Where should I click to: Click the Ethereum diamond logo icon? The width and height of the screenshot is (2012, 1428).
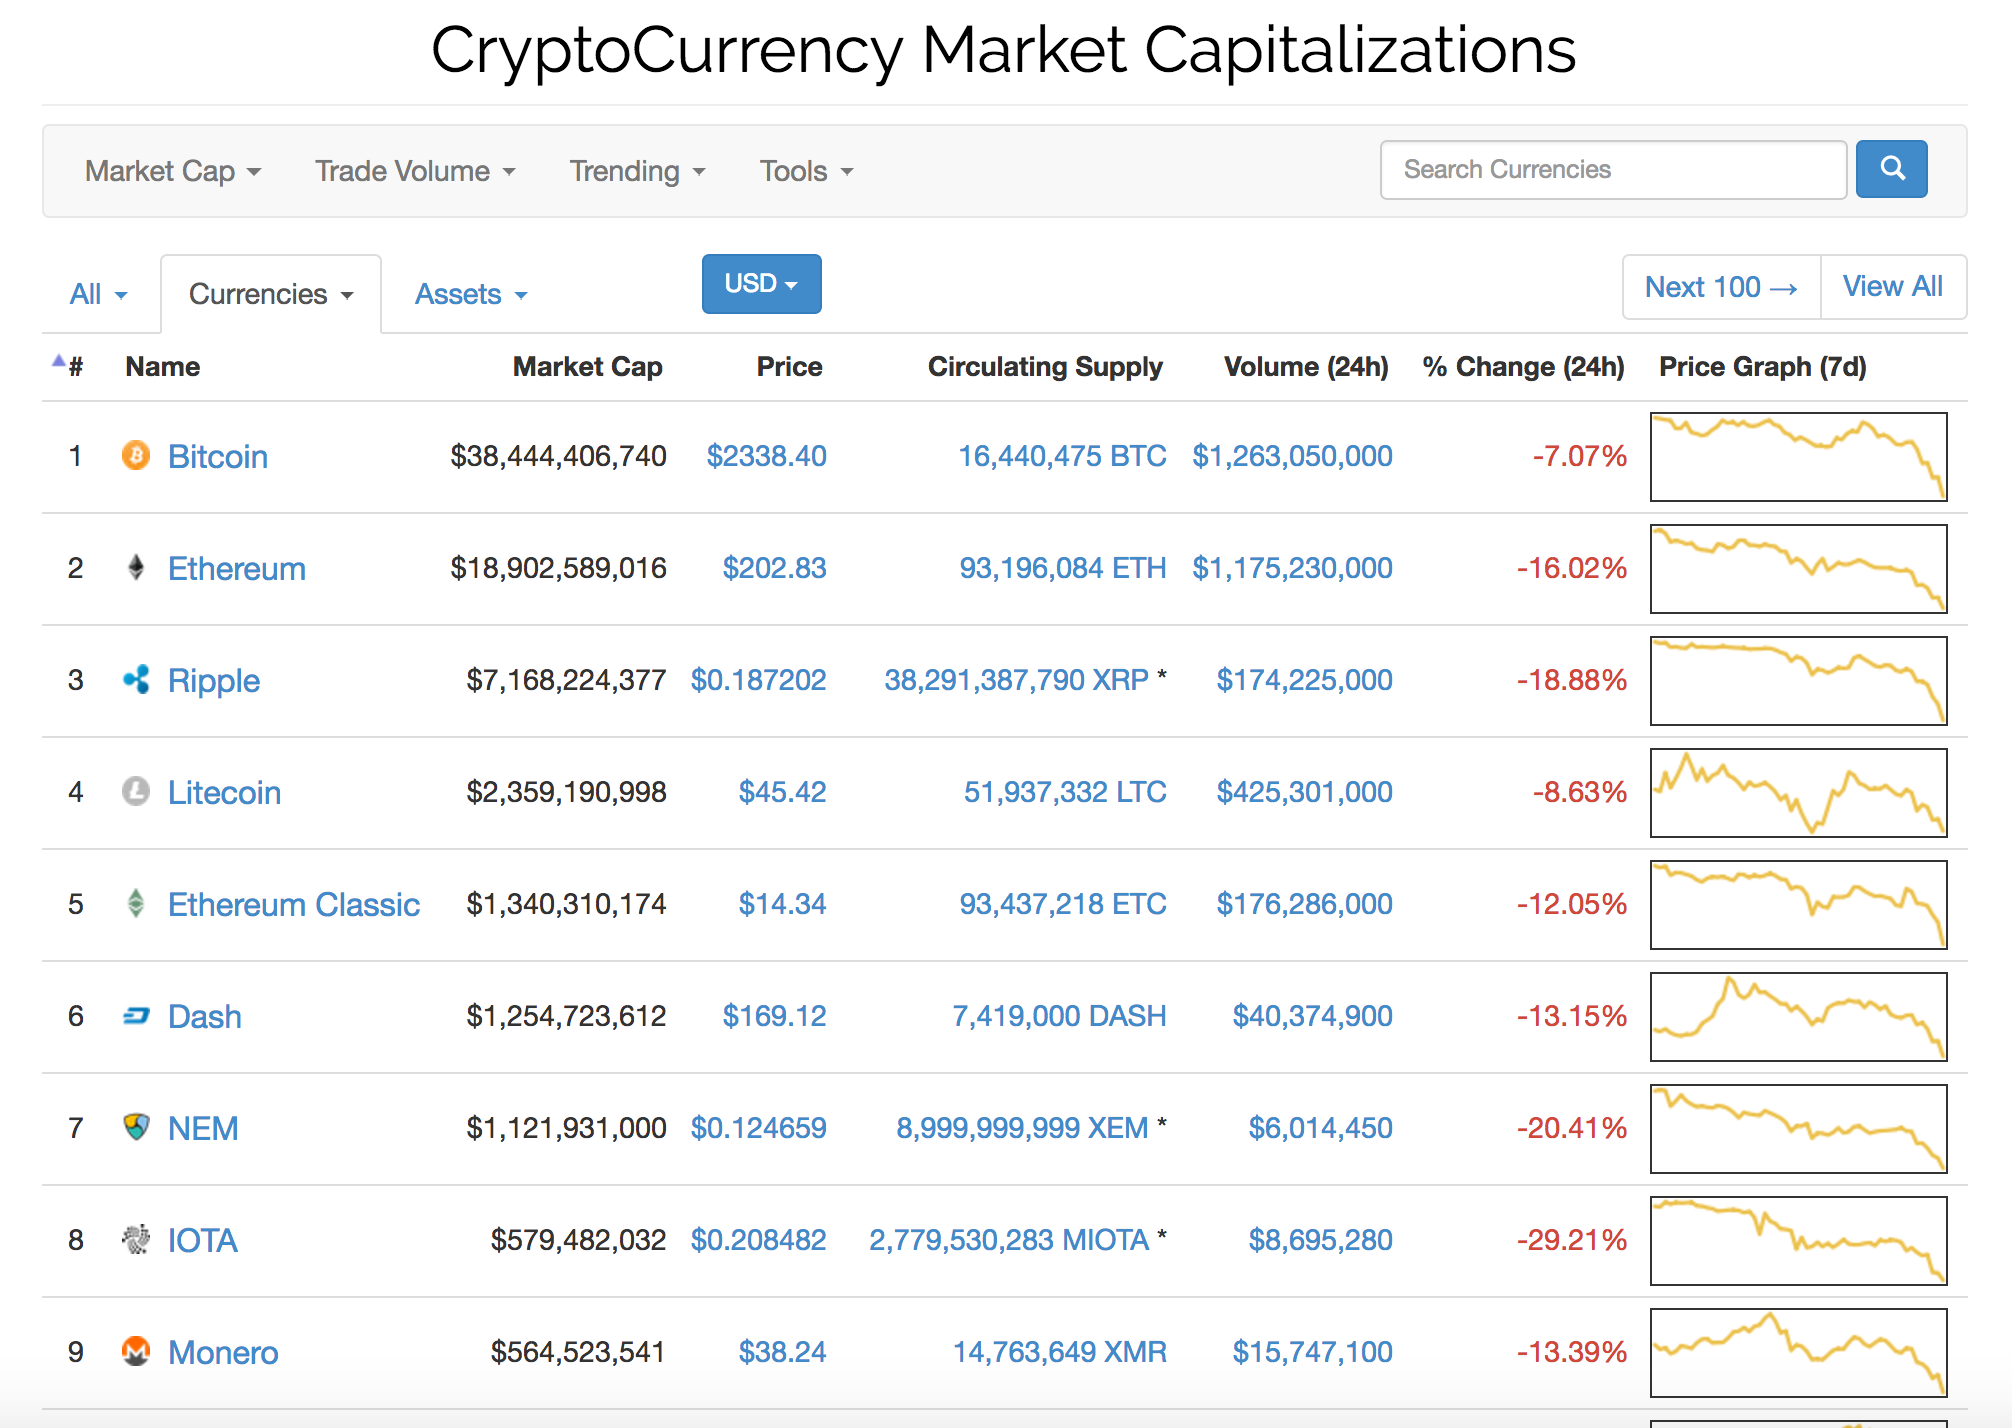pos(136,568)
